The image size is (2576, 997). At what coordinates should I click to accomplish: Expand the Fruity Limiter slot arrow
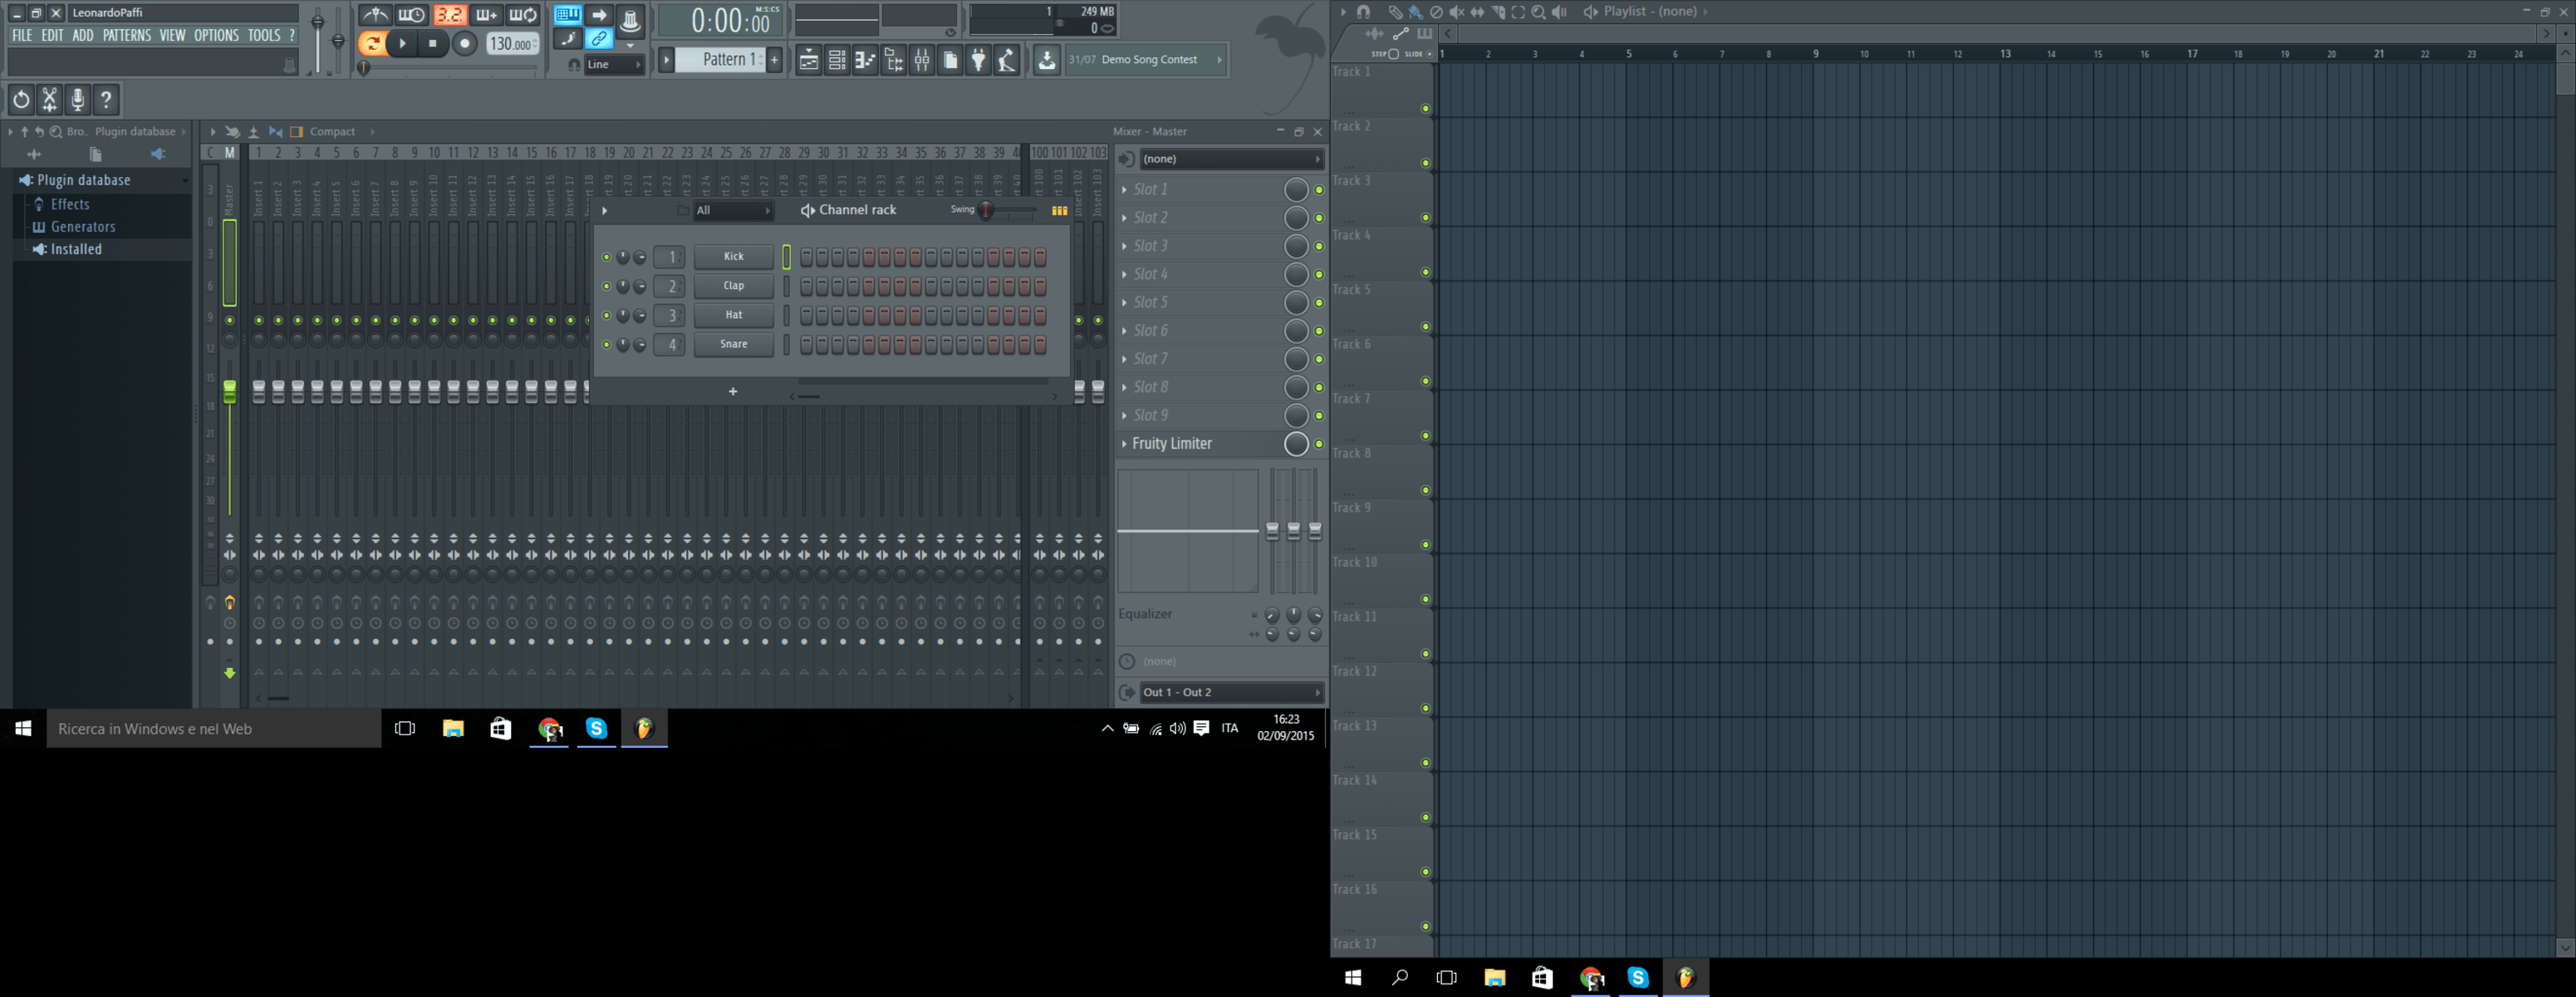pyautogui.click(x=1124, y=444)
